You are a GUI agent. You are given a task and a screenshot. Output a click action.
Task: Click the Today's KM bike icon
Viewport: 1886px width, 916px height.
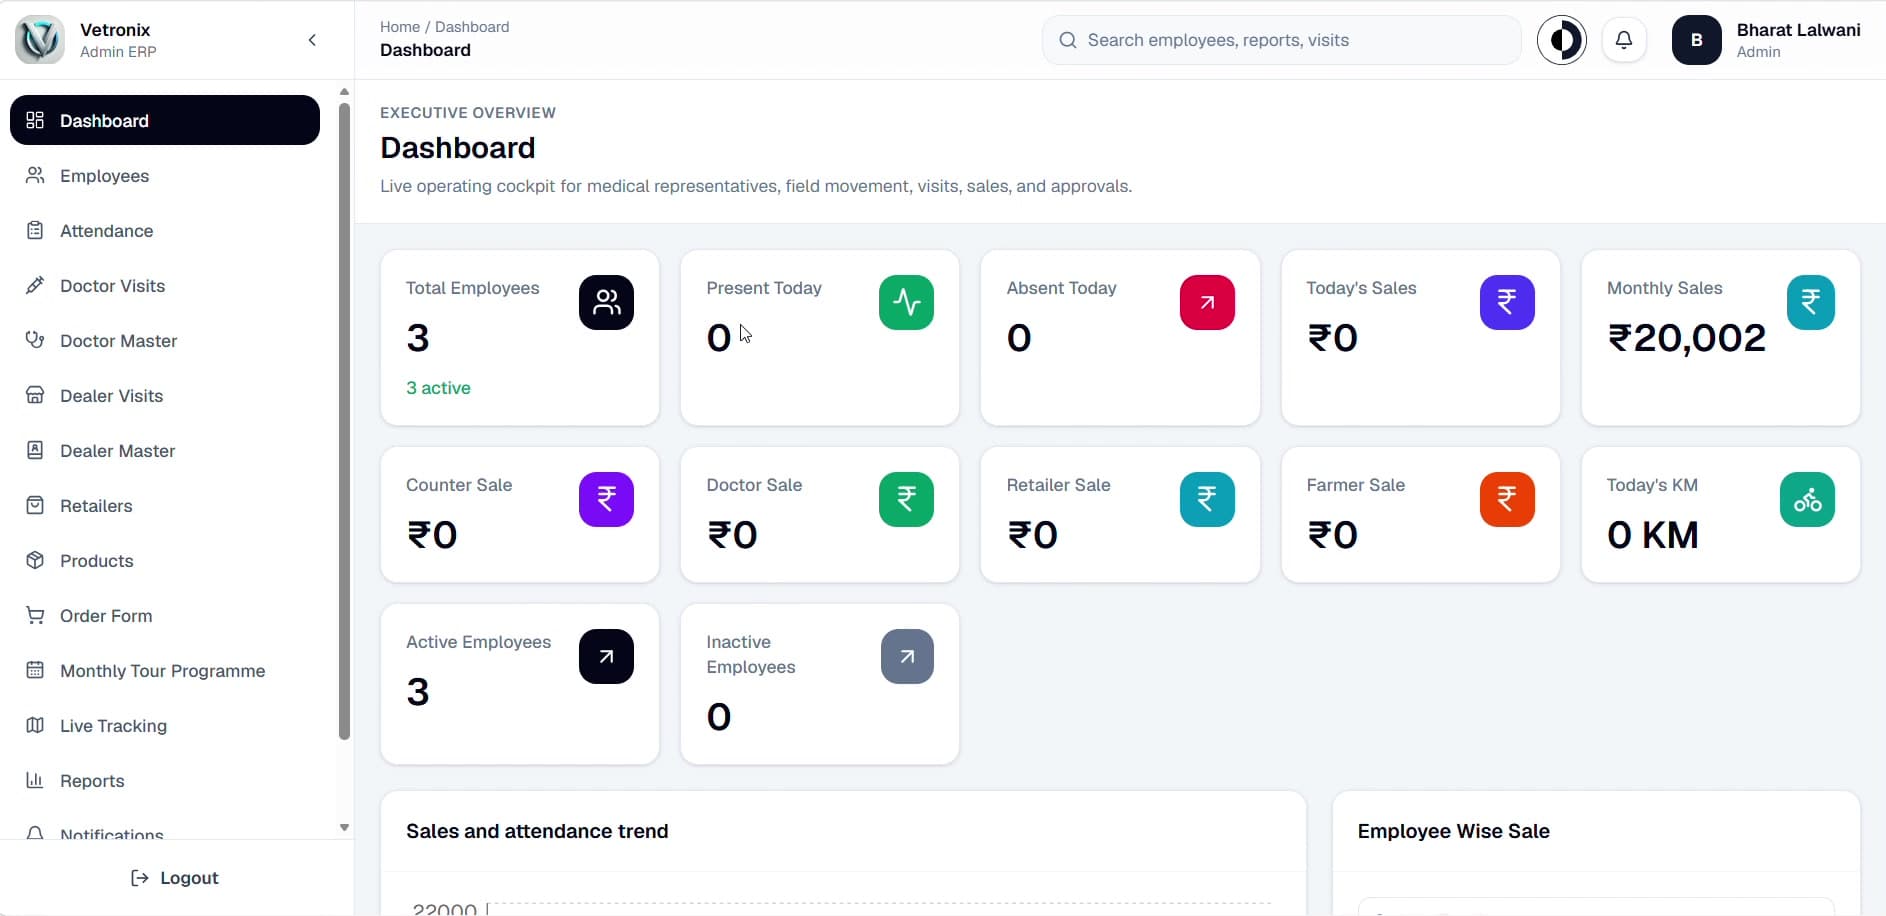tap(1807, 499)
